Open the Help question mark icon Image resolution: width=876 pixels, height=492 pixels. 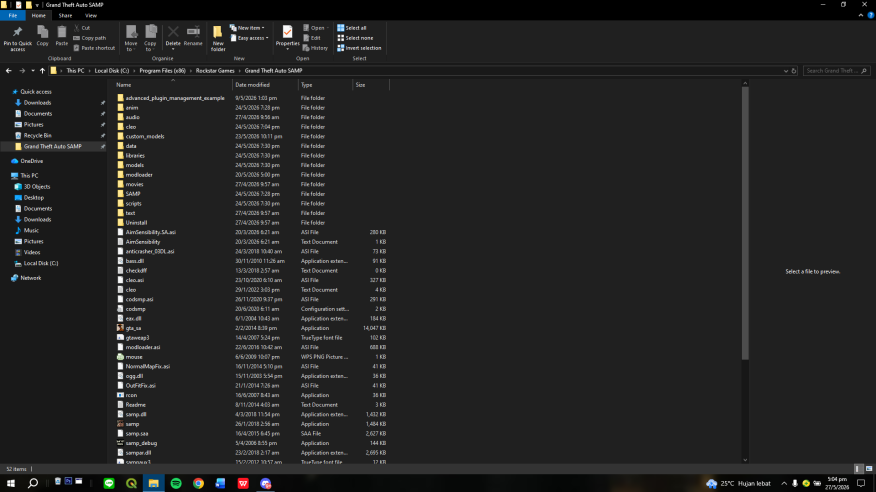tap(870, 16)
